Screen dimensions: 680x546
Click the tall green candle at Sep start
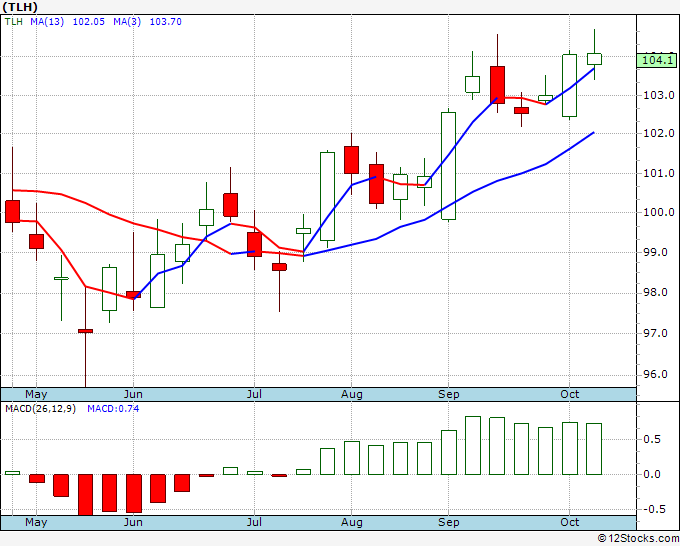point(448,166)
